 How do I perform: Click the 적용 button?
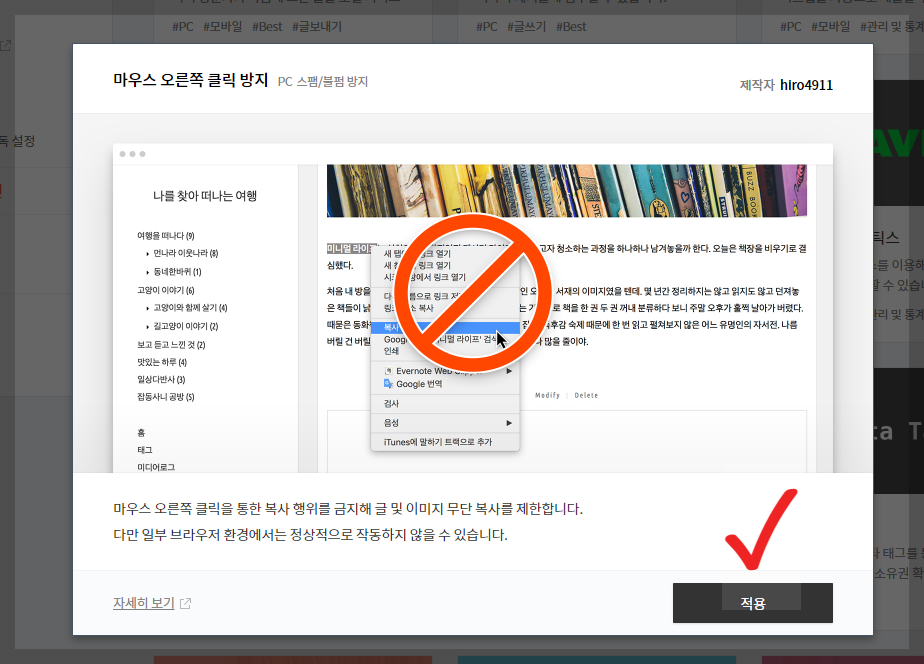click(x=752, y=603)
